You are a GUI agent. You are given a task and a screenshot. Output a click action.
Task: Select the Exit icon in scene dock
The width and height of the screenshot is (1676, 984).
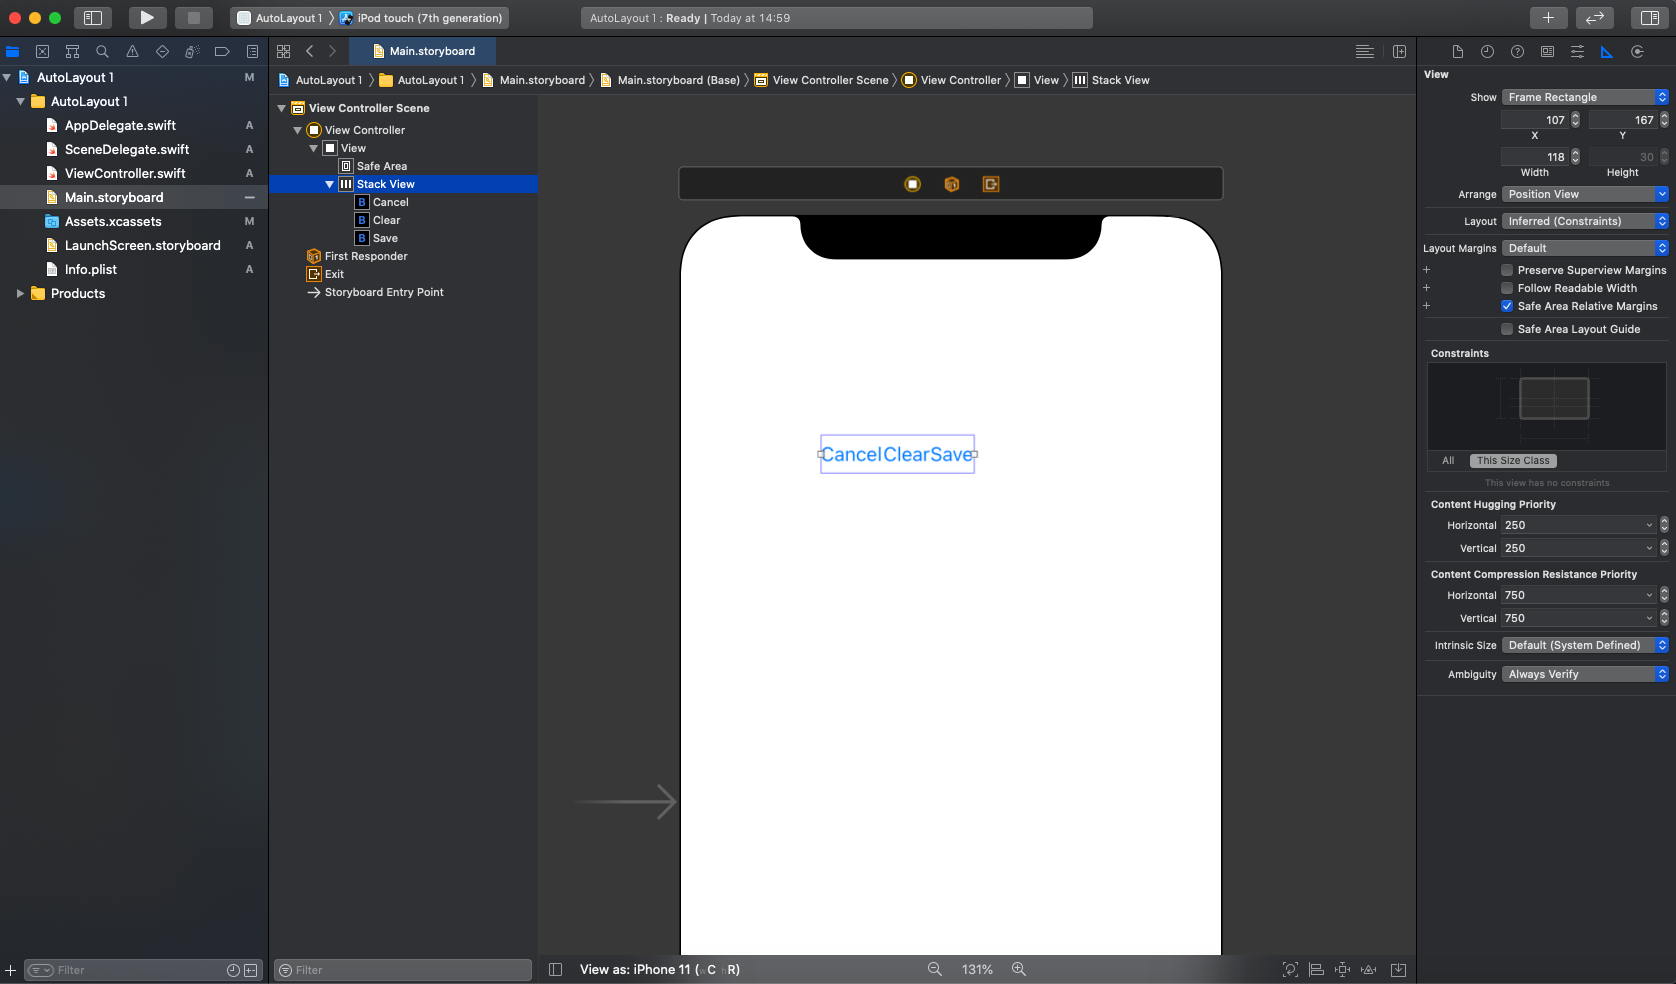[991, 184]
